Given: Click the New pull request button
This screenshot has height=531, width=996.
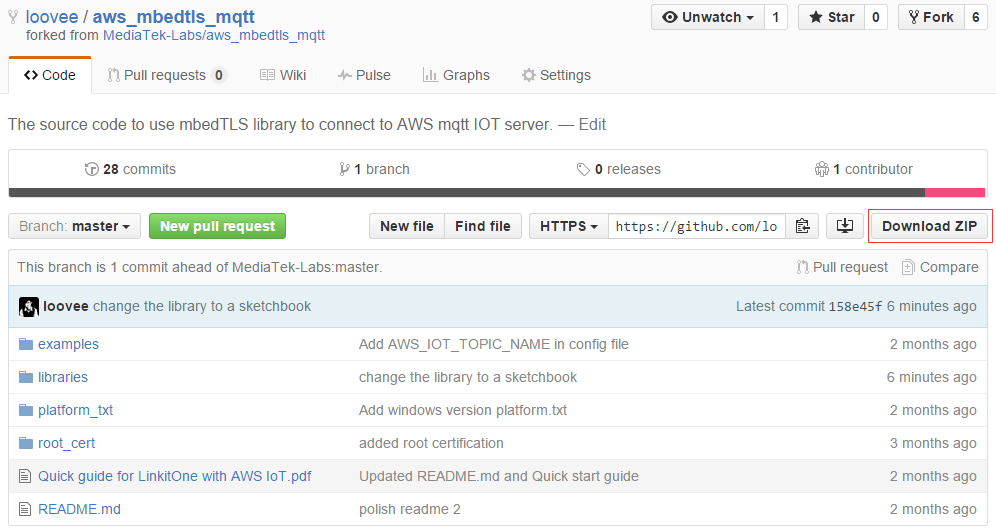Looking at the screenshot, I should coord(217,226).
